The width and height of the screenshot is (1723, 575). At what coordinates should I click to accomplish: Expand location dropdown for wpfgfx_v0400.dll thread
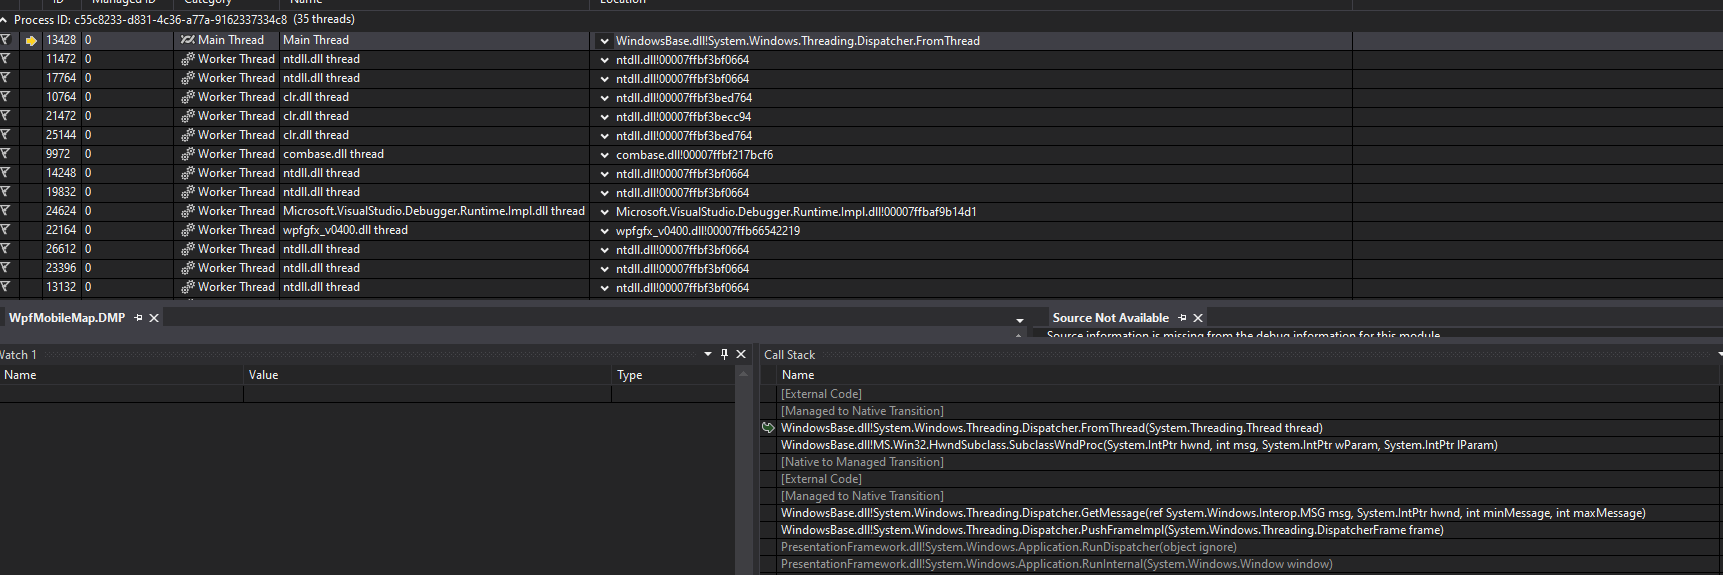(604, 231)
